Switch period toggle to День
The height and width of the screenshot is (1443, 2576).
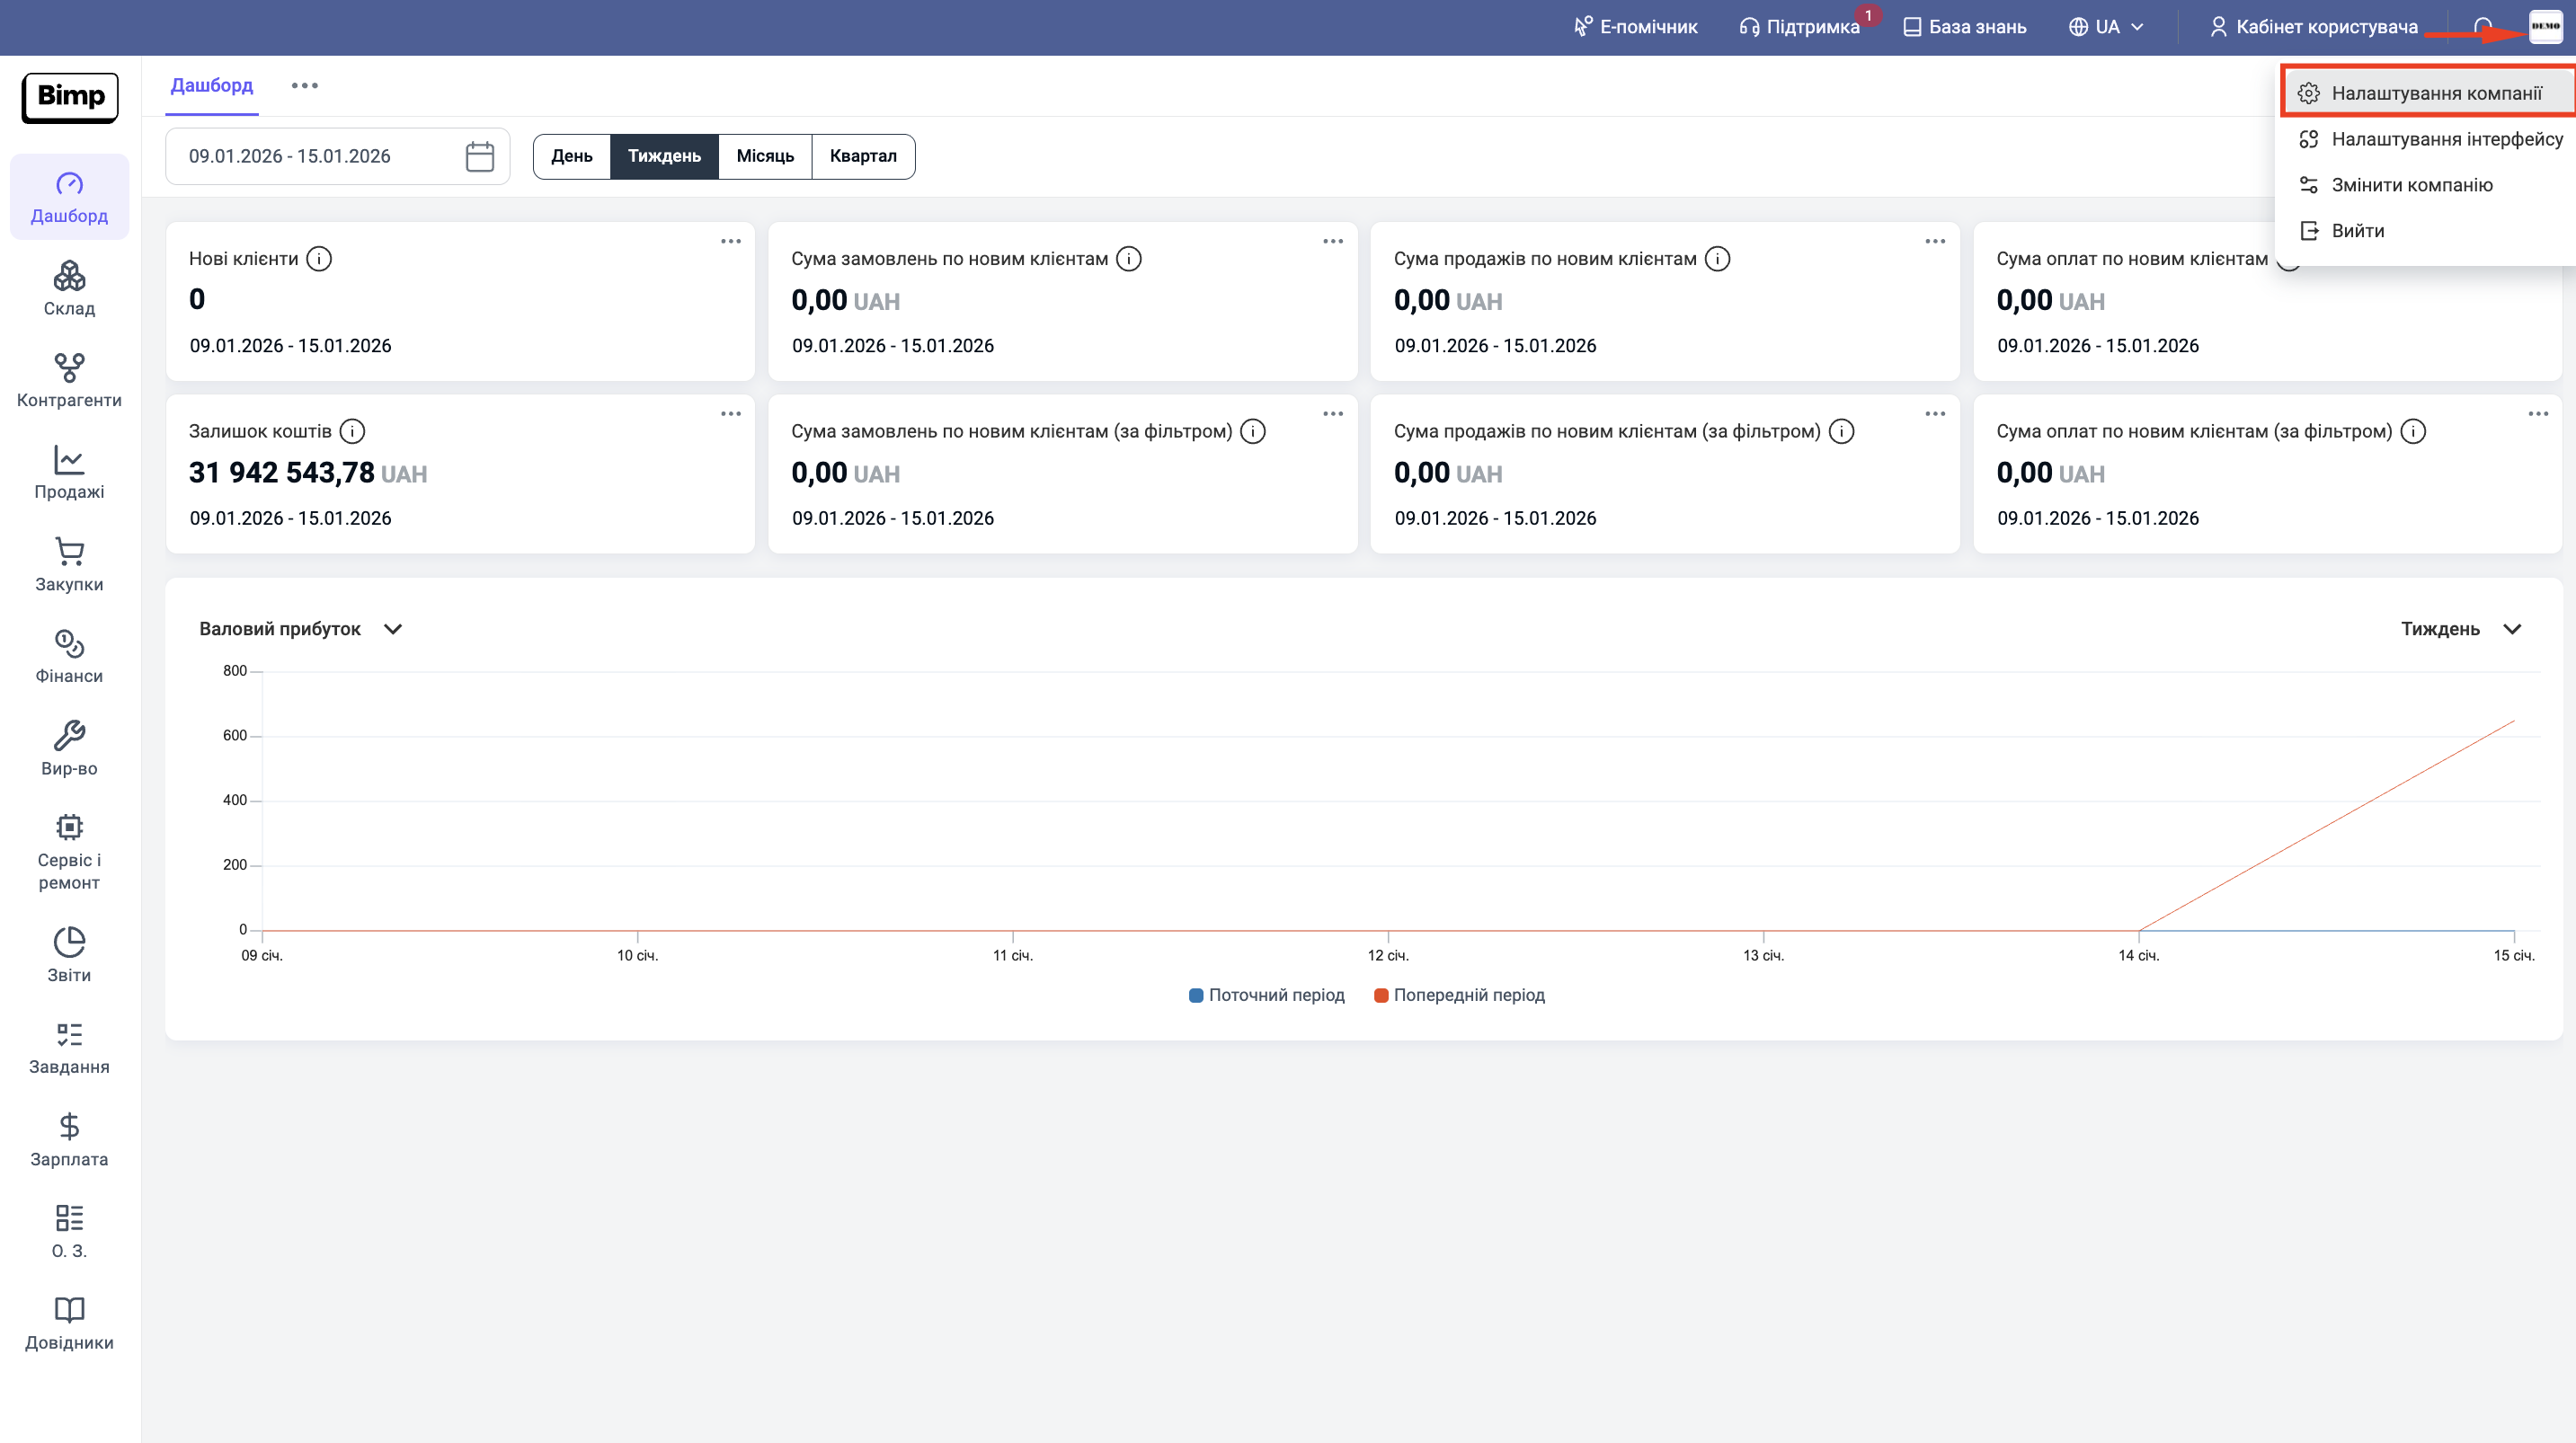[x=571, y=156]
